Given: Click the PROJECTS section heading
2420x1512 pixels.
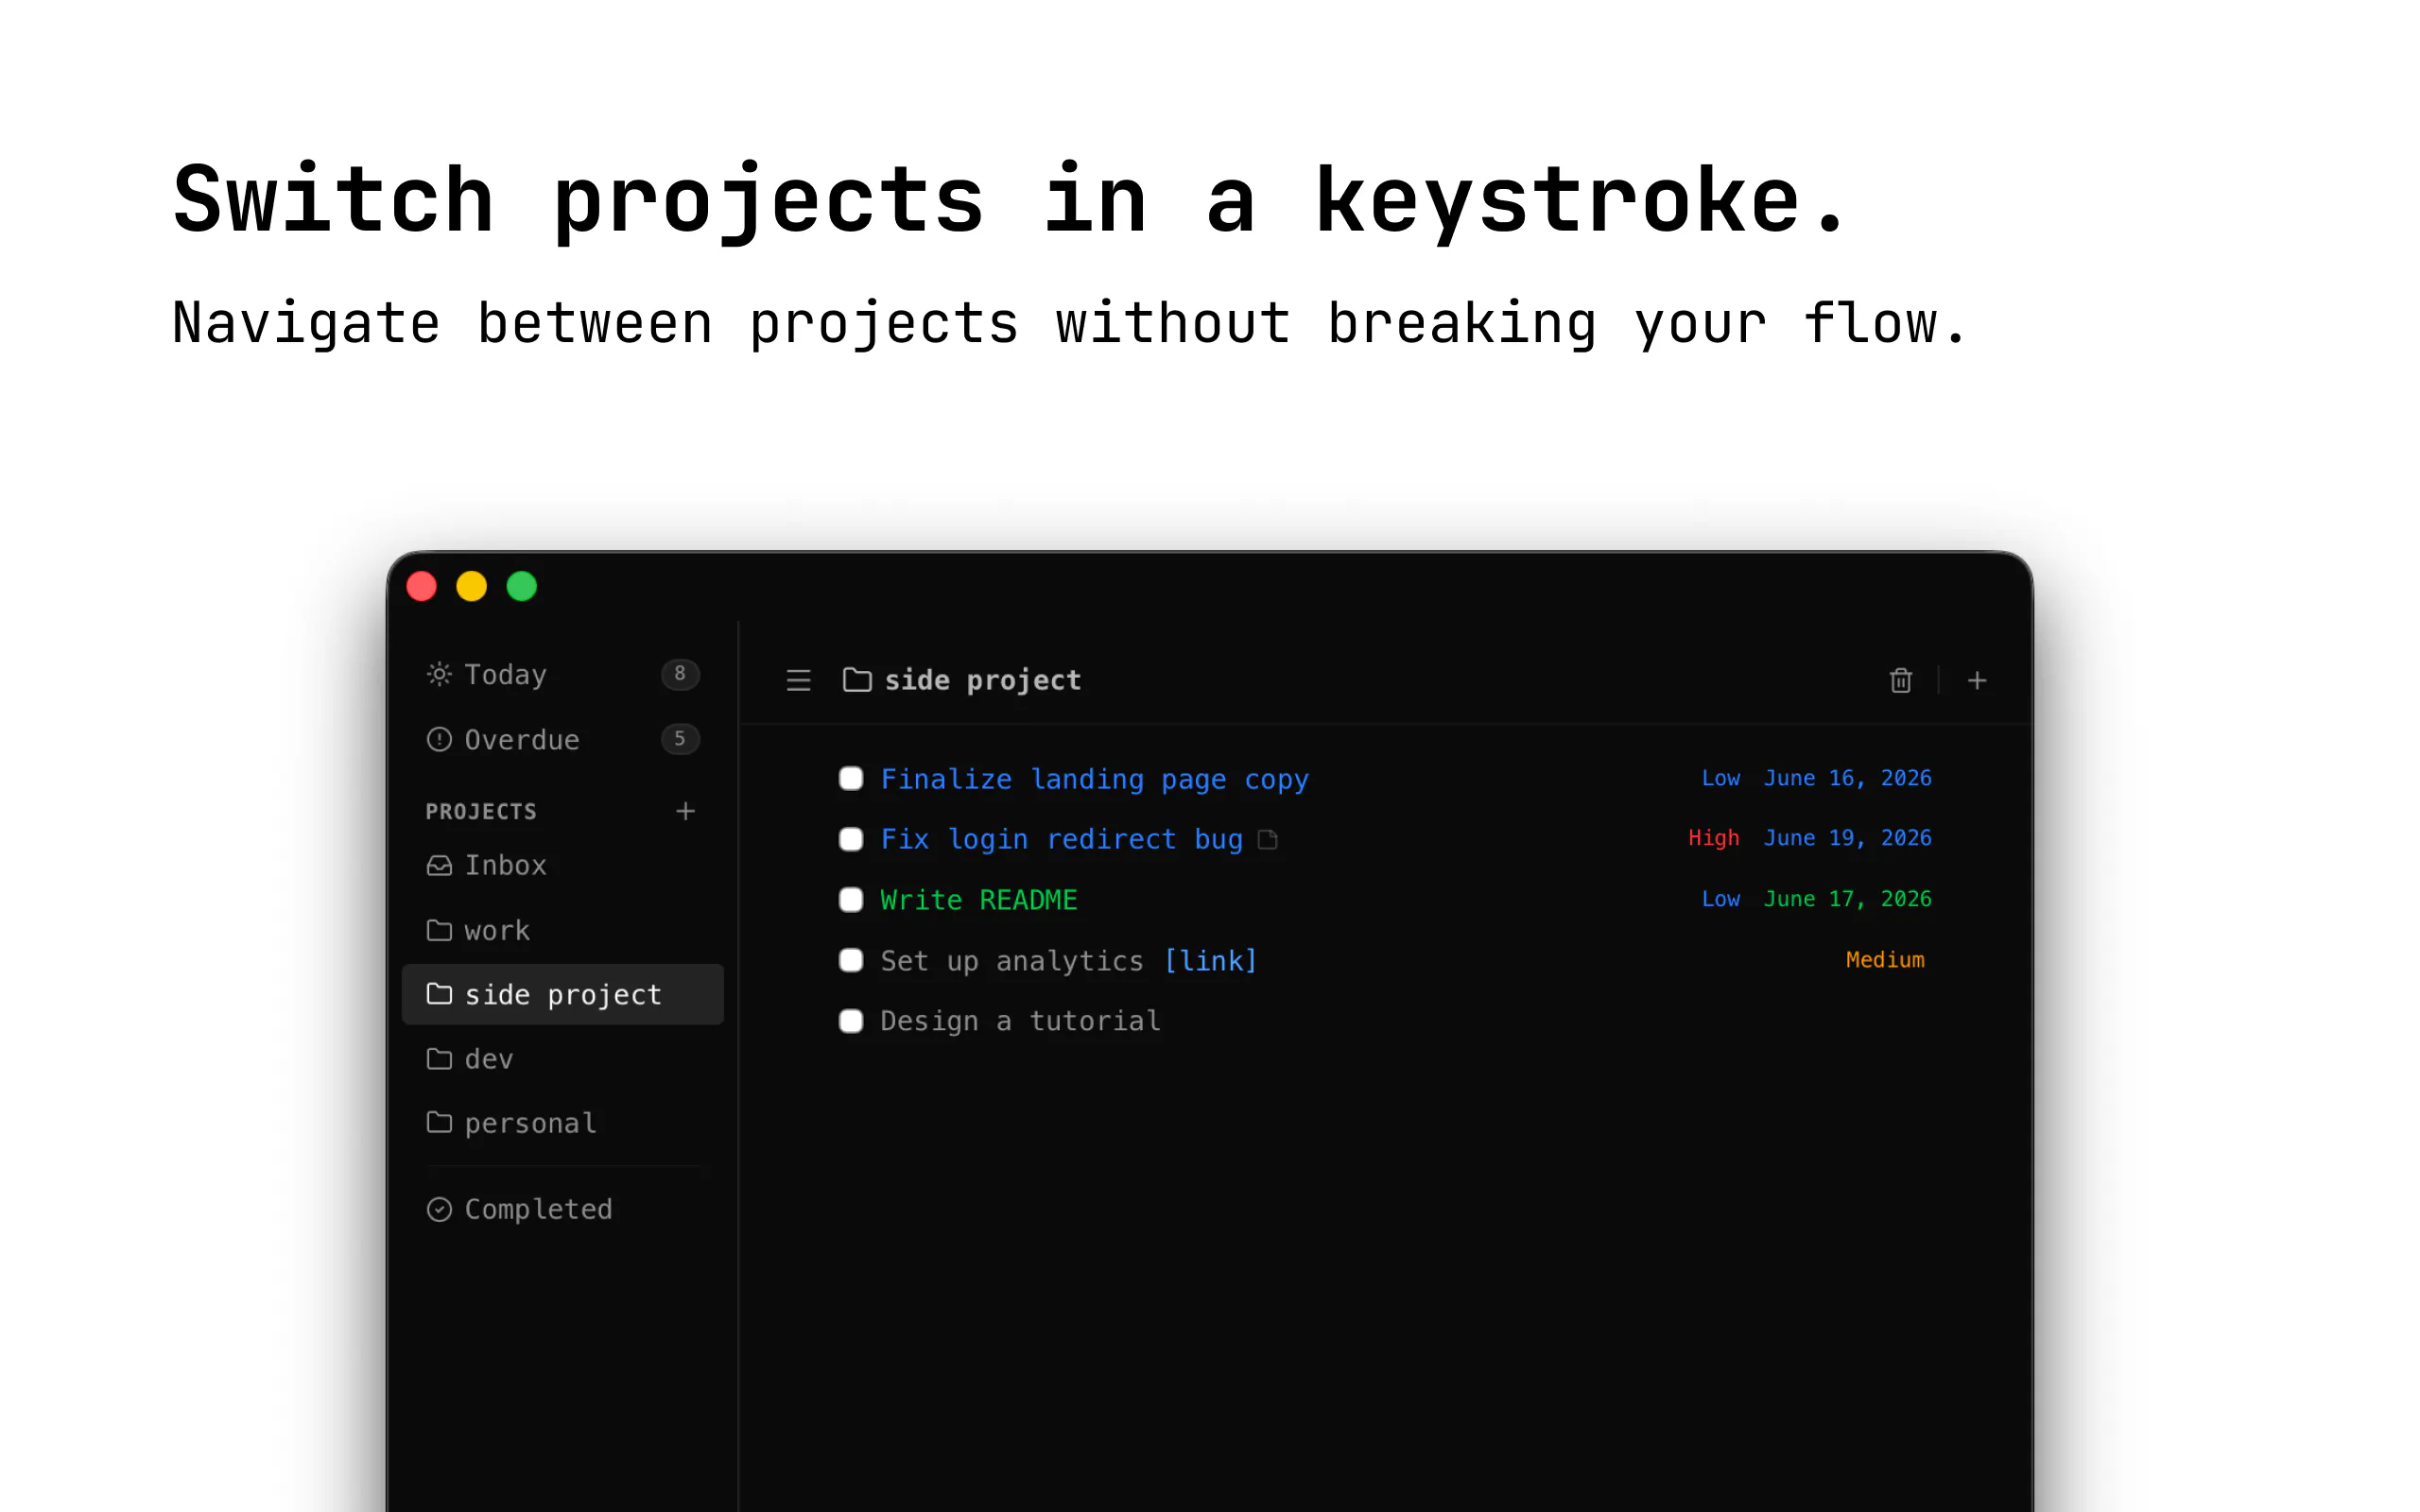Looking at the screenshot, I should click(481, 812).
